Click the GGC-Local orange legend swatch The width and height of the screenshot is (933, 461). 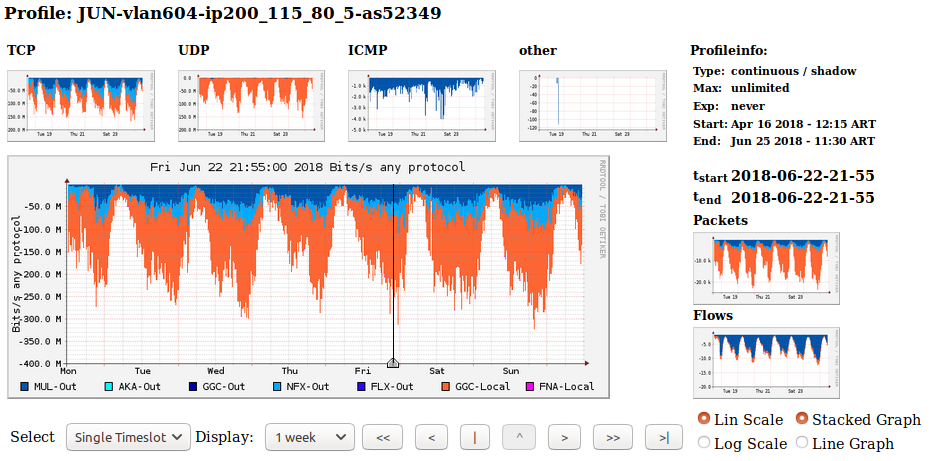[x=445, y=387]
